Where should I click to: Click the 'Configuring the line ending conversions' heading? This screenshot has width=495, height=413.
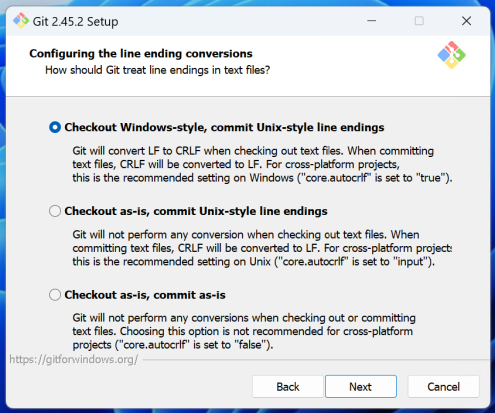(x=141, y=54)
